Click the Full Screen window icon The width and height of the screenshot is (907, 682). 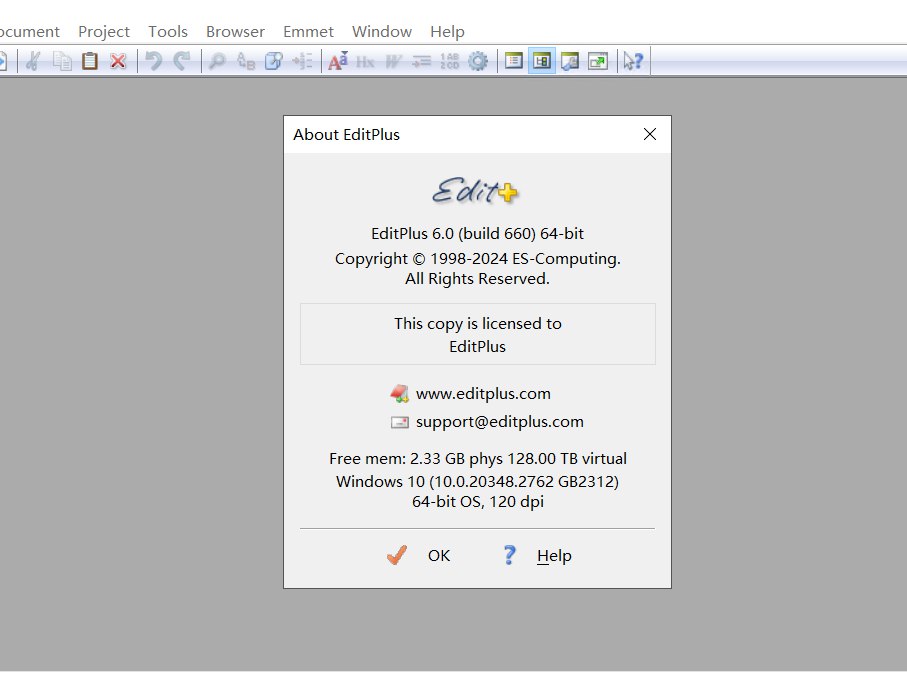point(598,61)
